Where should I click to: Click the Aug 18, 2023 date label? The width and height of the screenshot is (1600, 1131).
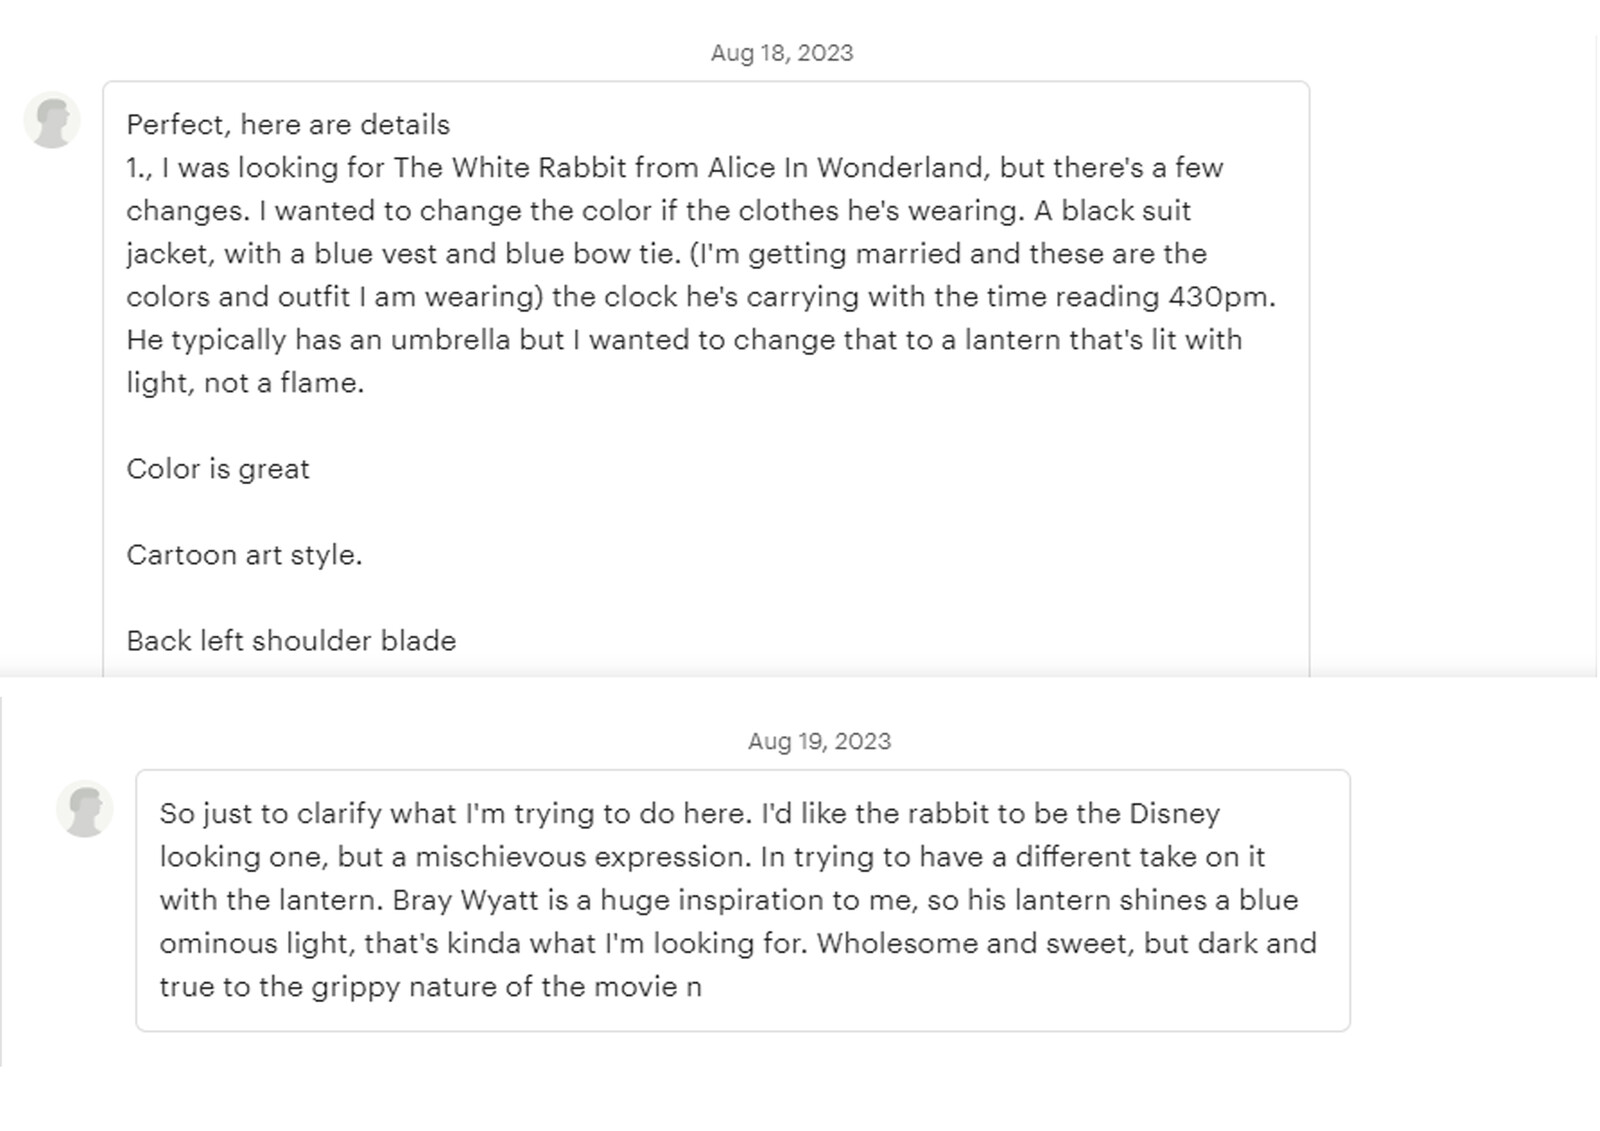(x=781, y=53)
